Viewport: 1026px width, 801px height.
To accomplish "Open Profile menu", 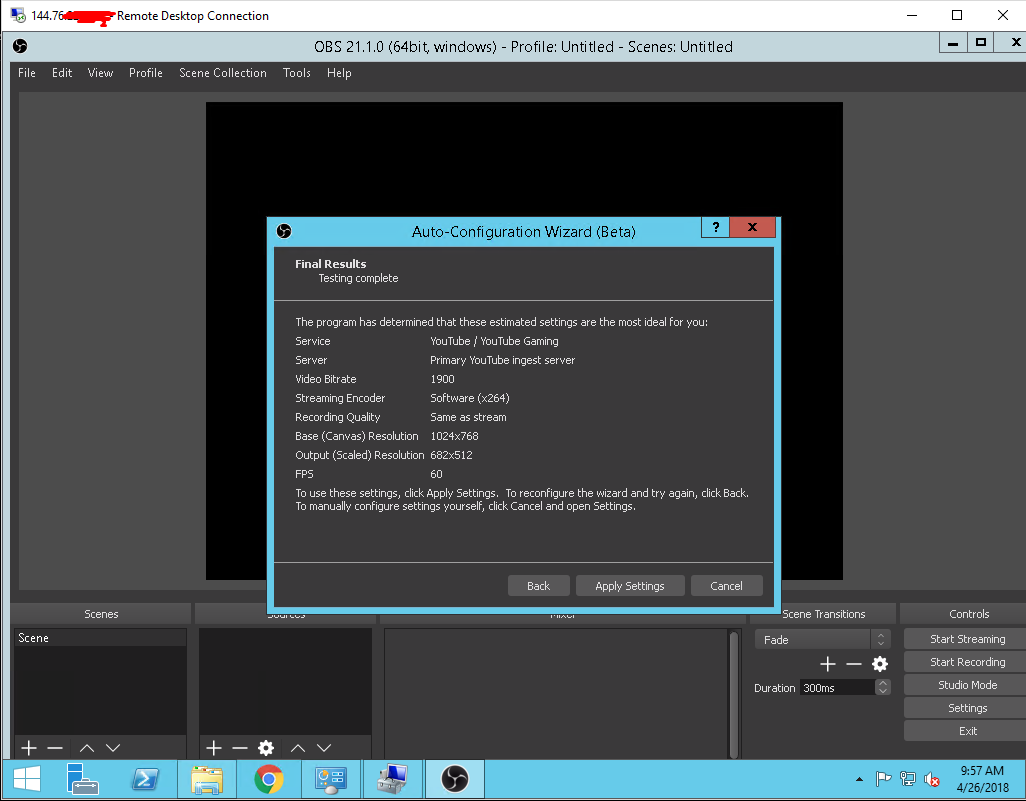I will (x=145, y=73).
